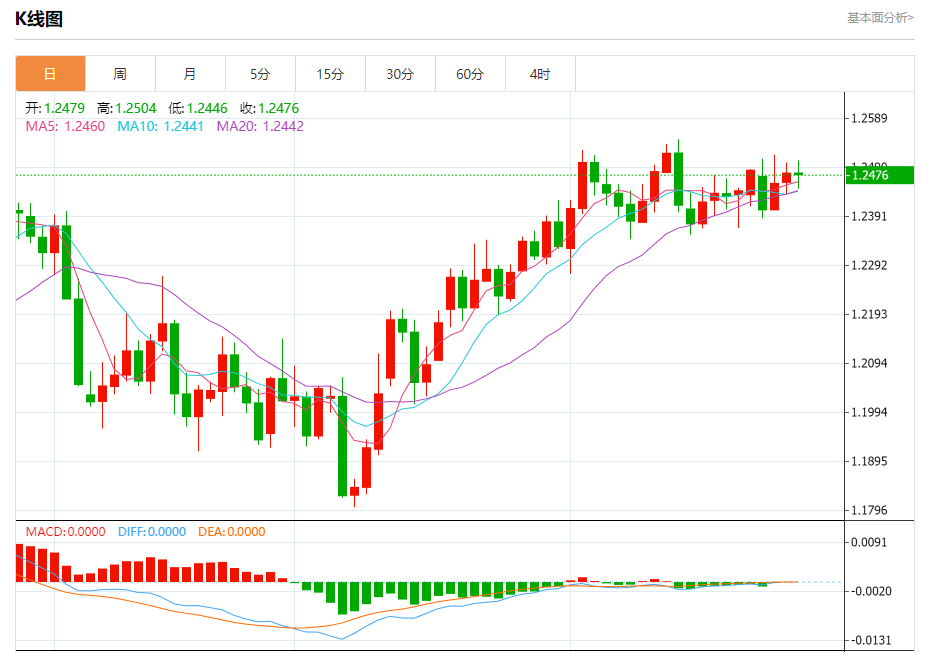Switch to the 周 weekly tab

(120, 74)
